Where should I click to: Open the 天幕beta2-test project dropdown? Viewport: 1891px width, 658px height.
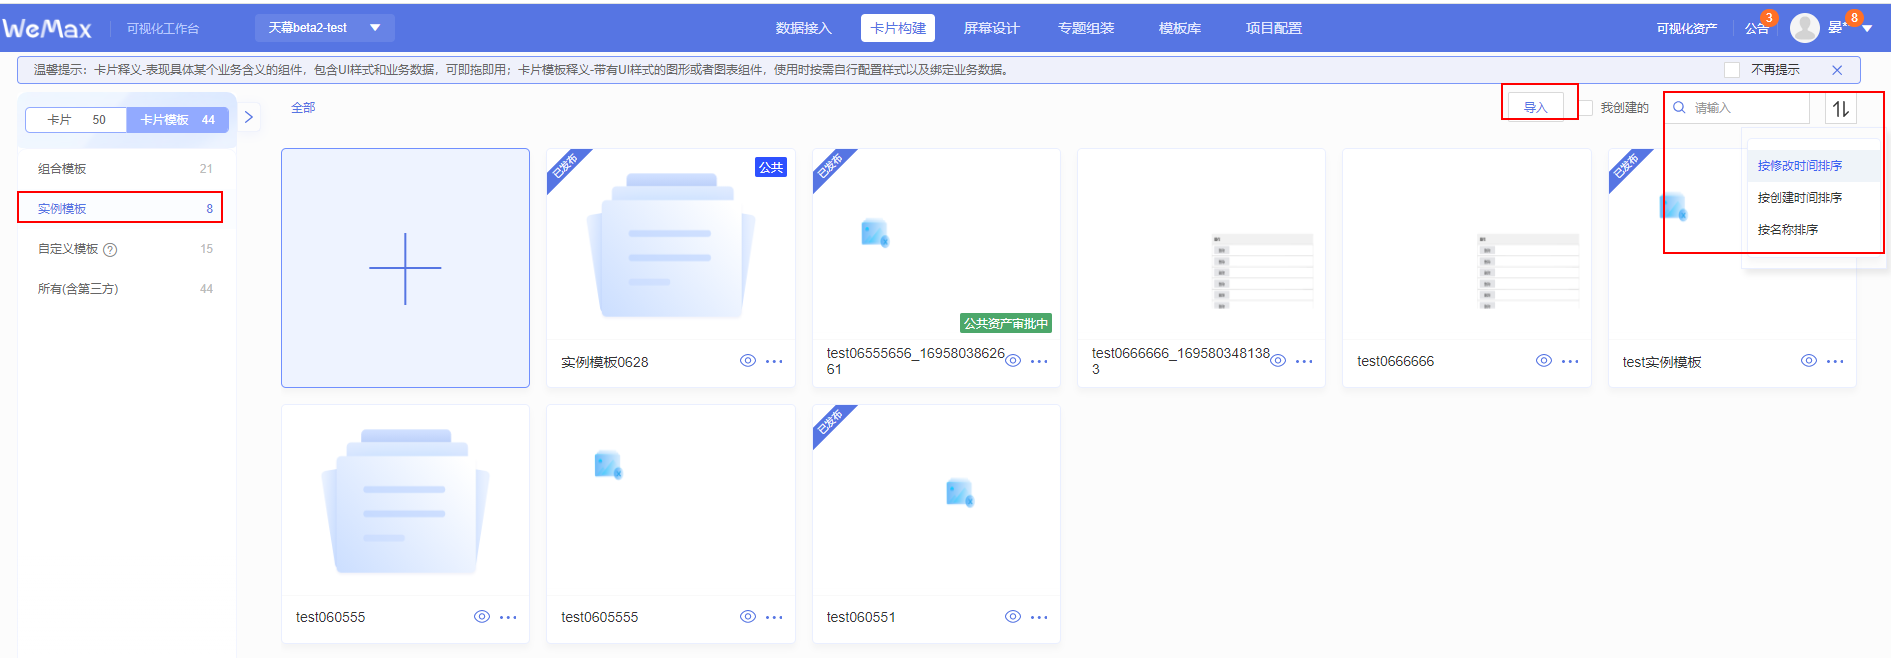click(325, 28)
